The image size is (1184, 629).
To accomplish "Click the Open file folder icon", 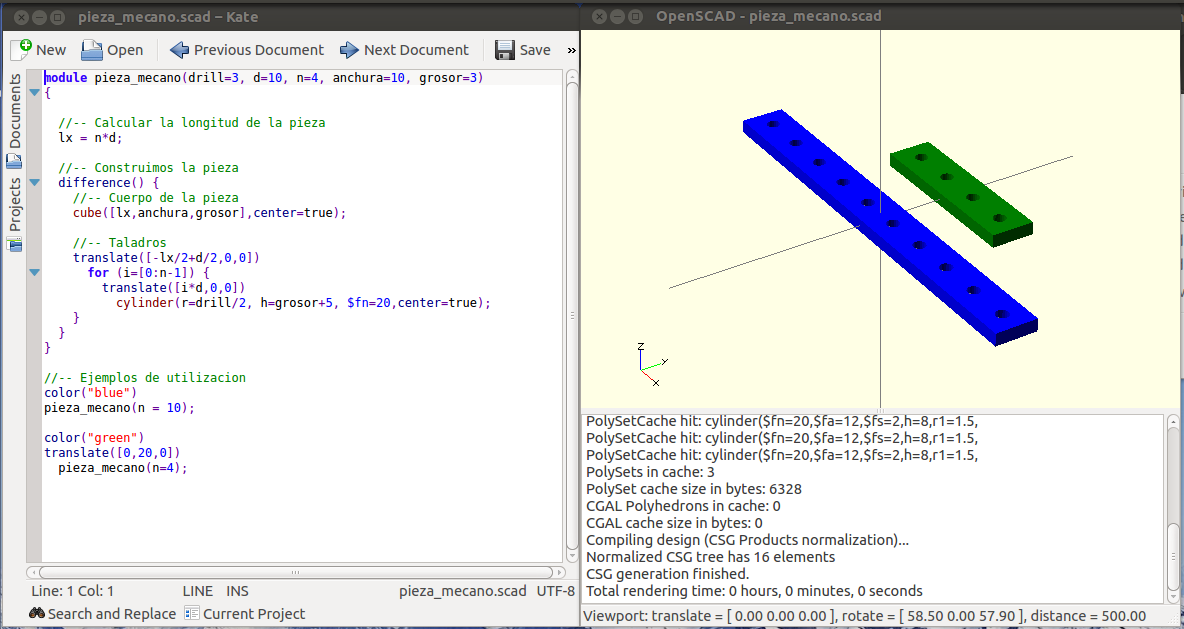I will [92, 50].
